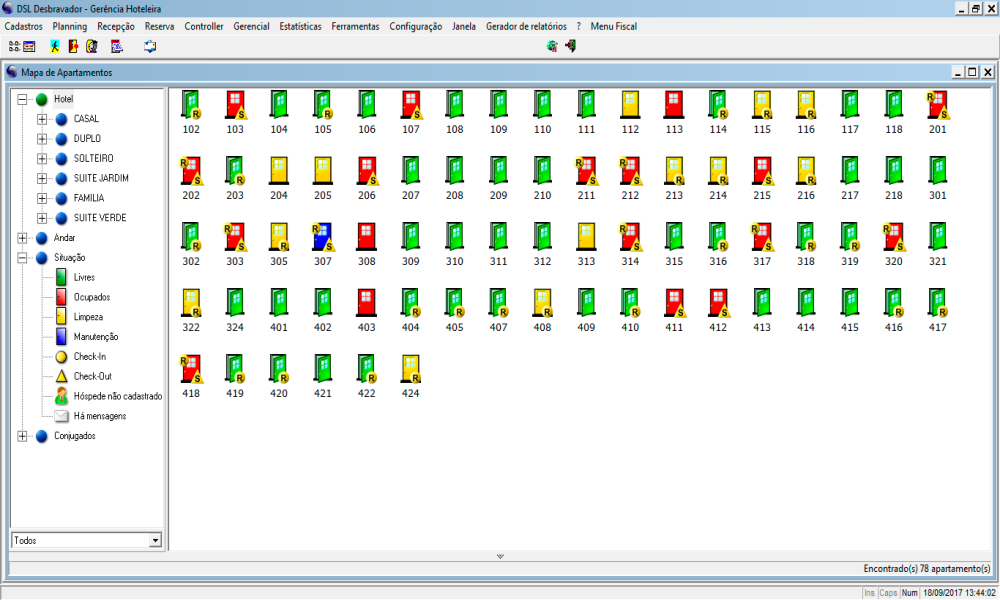Select apartment 321 green door

(938, 237)
